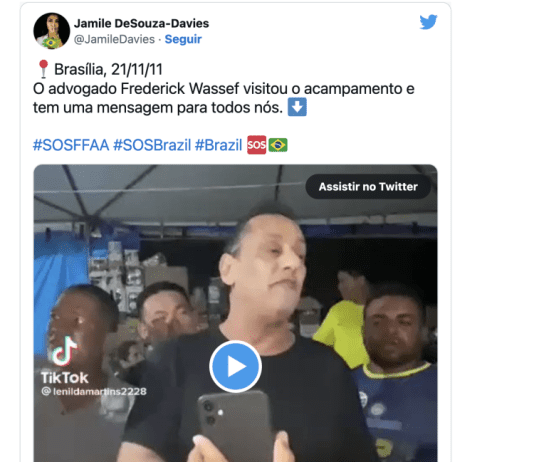Click the Brasília, 21/11/11 date text

click(108, 69)
